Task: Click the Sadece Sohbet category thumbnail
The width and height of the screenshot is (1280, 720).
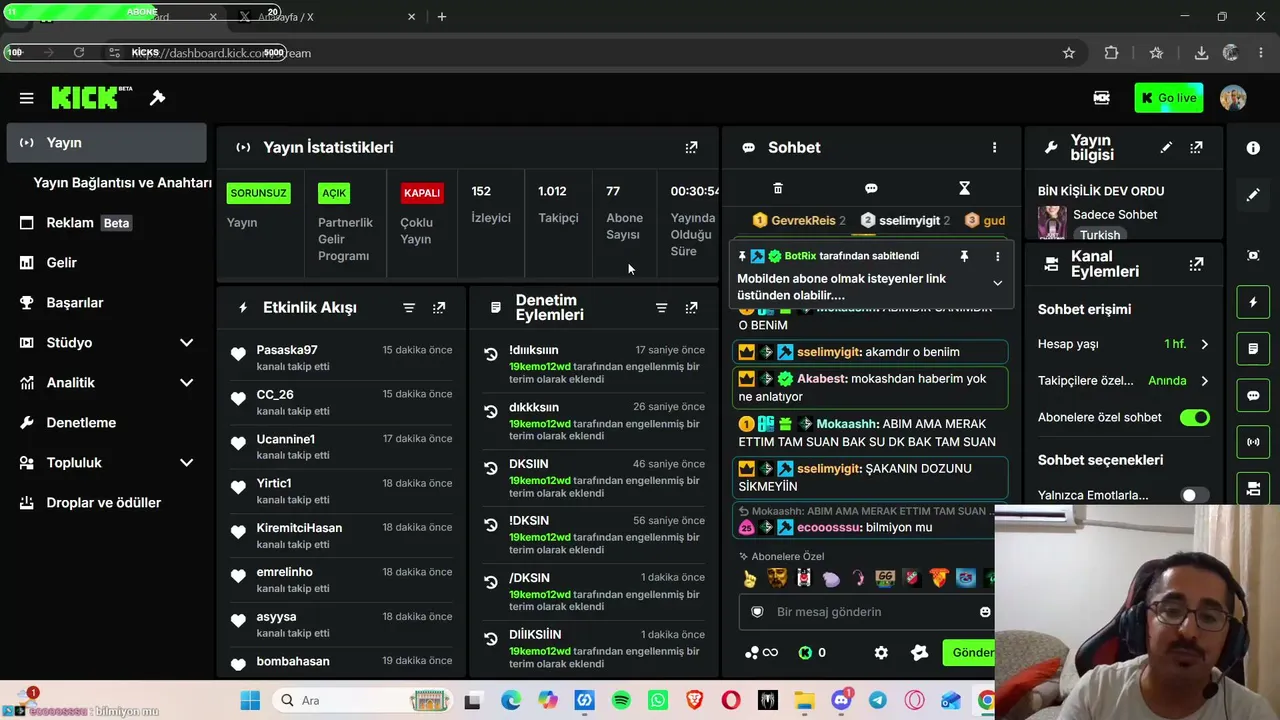Action: (1051, 222)
